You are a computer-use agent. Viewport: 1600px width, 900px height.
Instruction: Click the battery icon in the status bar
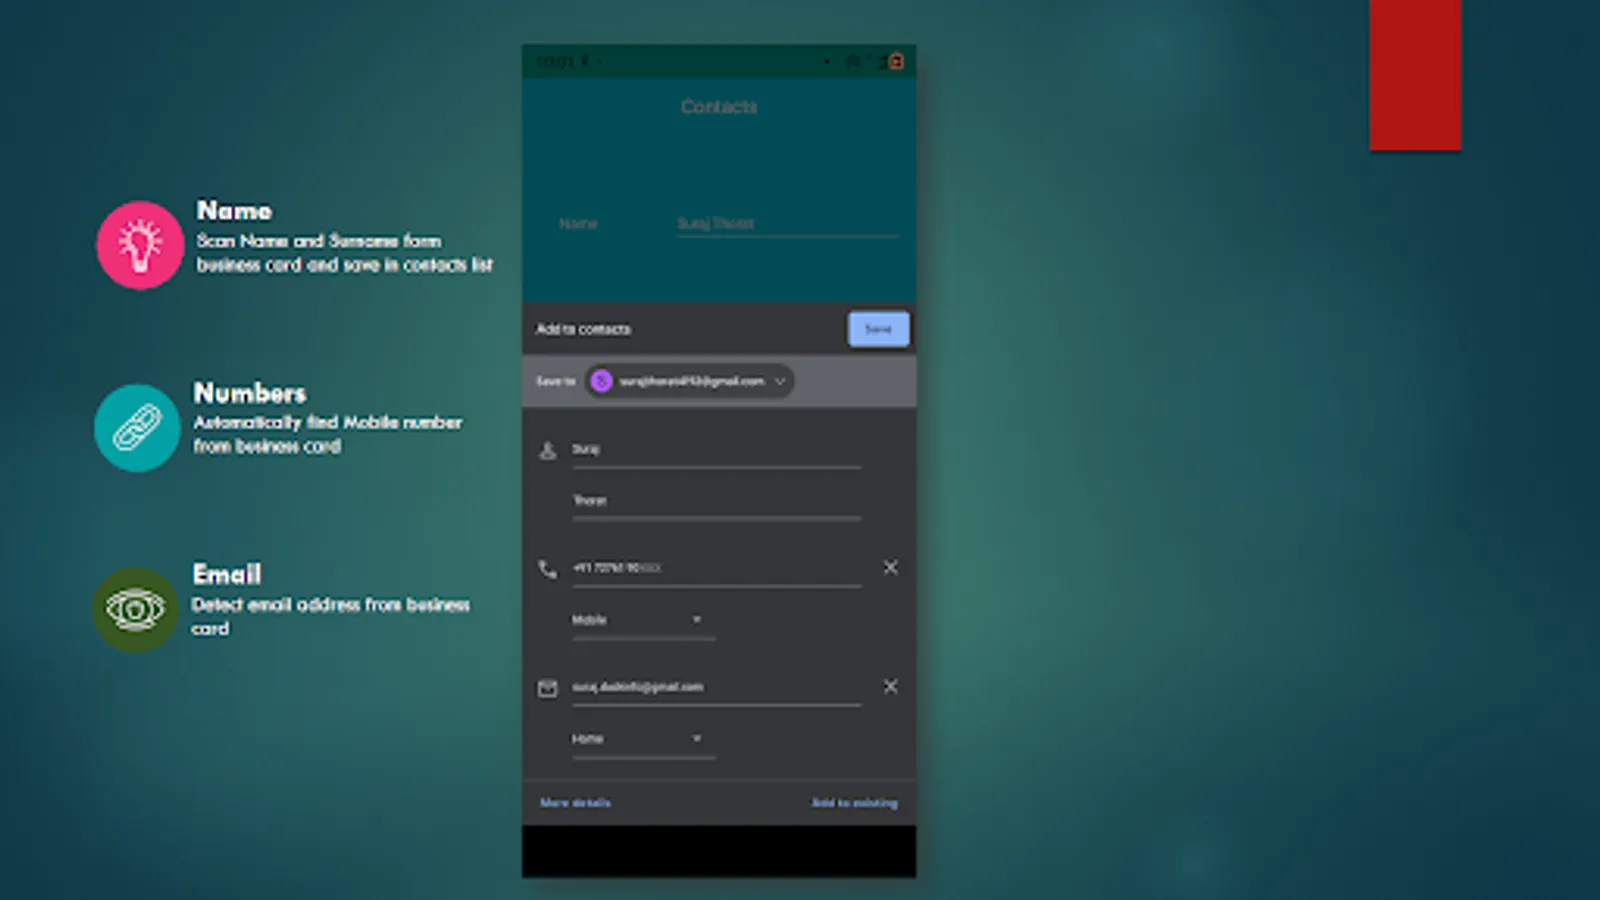[897, 60]
